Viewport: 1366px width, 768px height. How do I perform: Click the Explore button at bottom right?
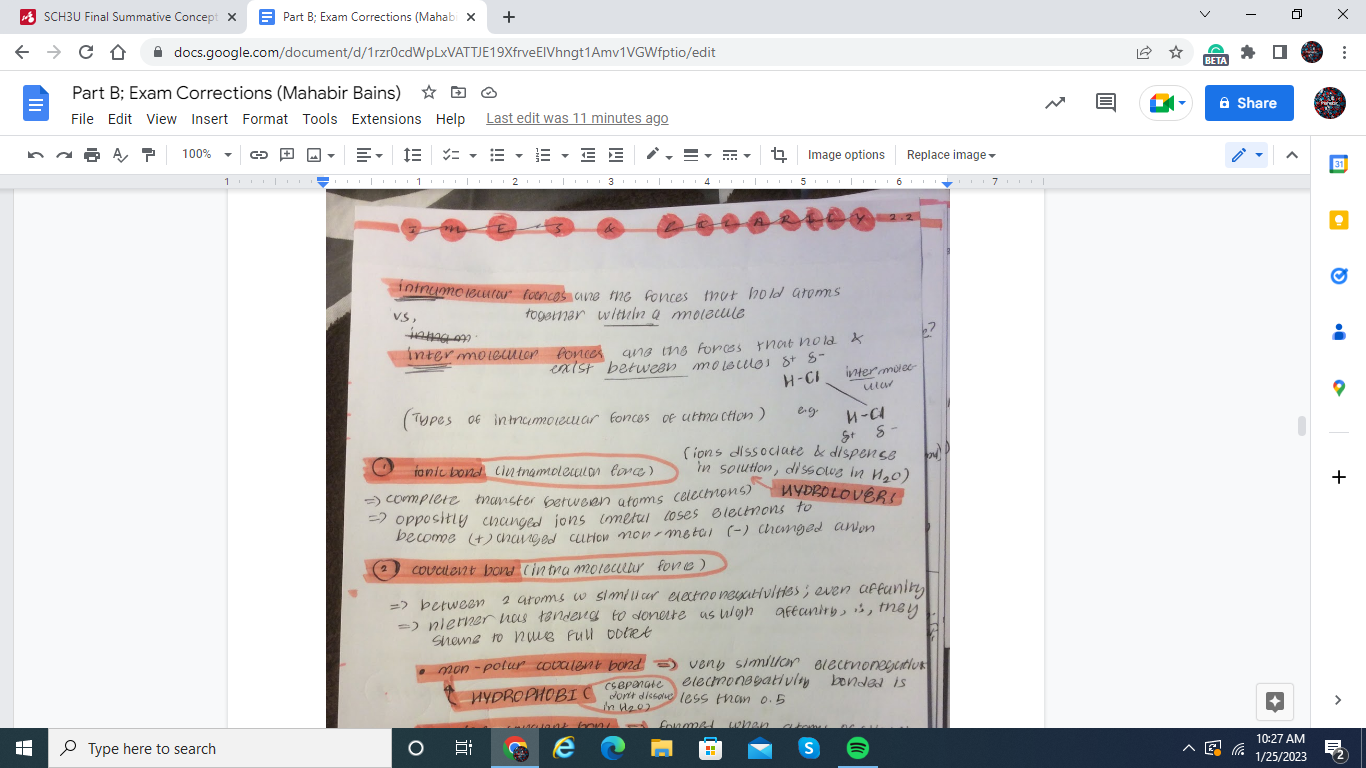1275,701
